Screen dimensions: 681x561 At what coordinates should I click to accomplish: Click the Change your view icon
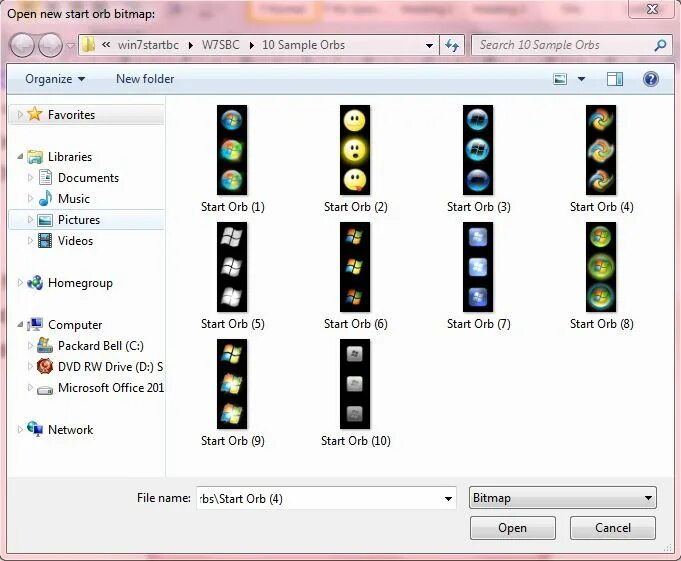pos(560,79)
